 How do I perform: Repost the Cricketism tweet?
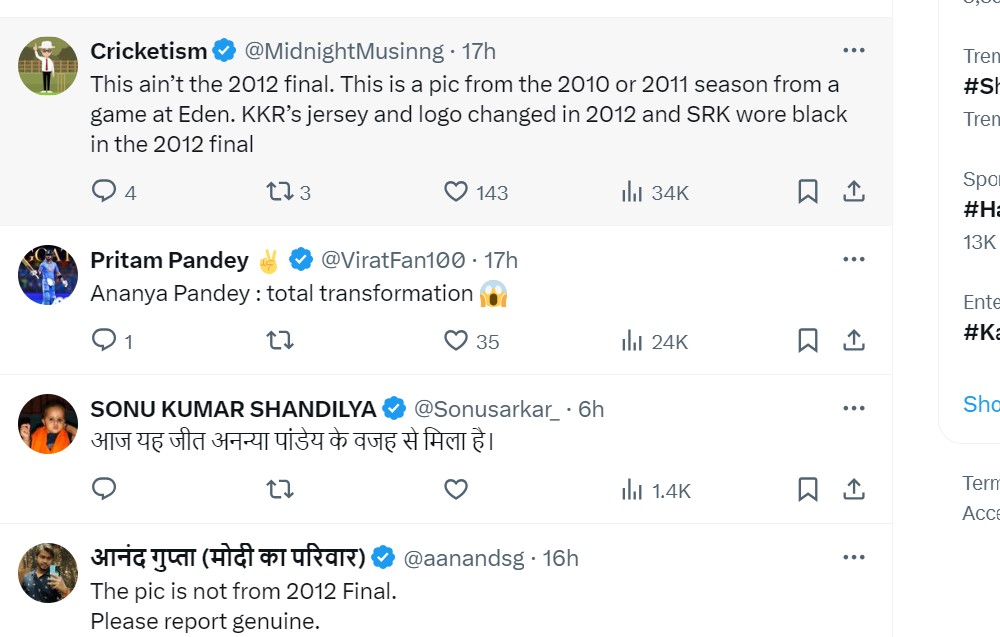pos(280,191)
